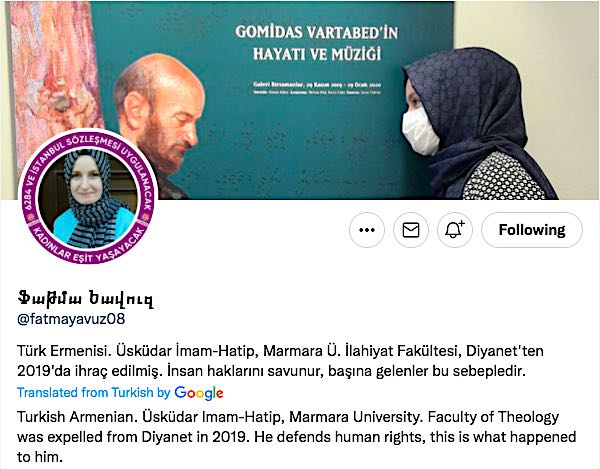
Task: Click the Armenian-script display name
Action: [85, 298]
